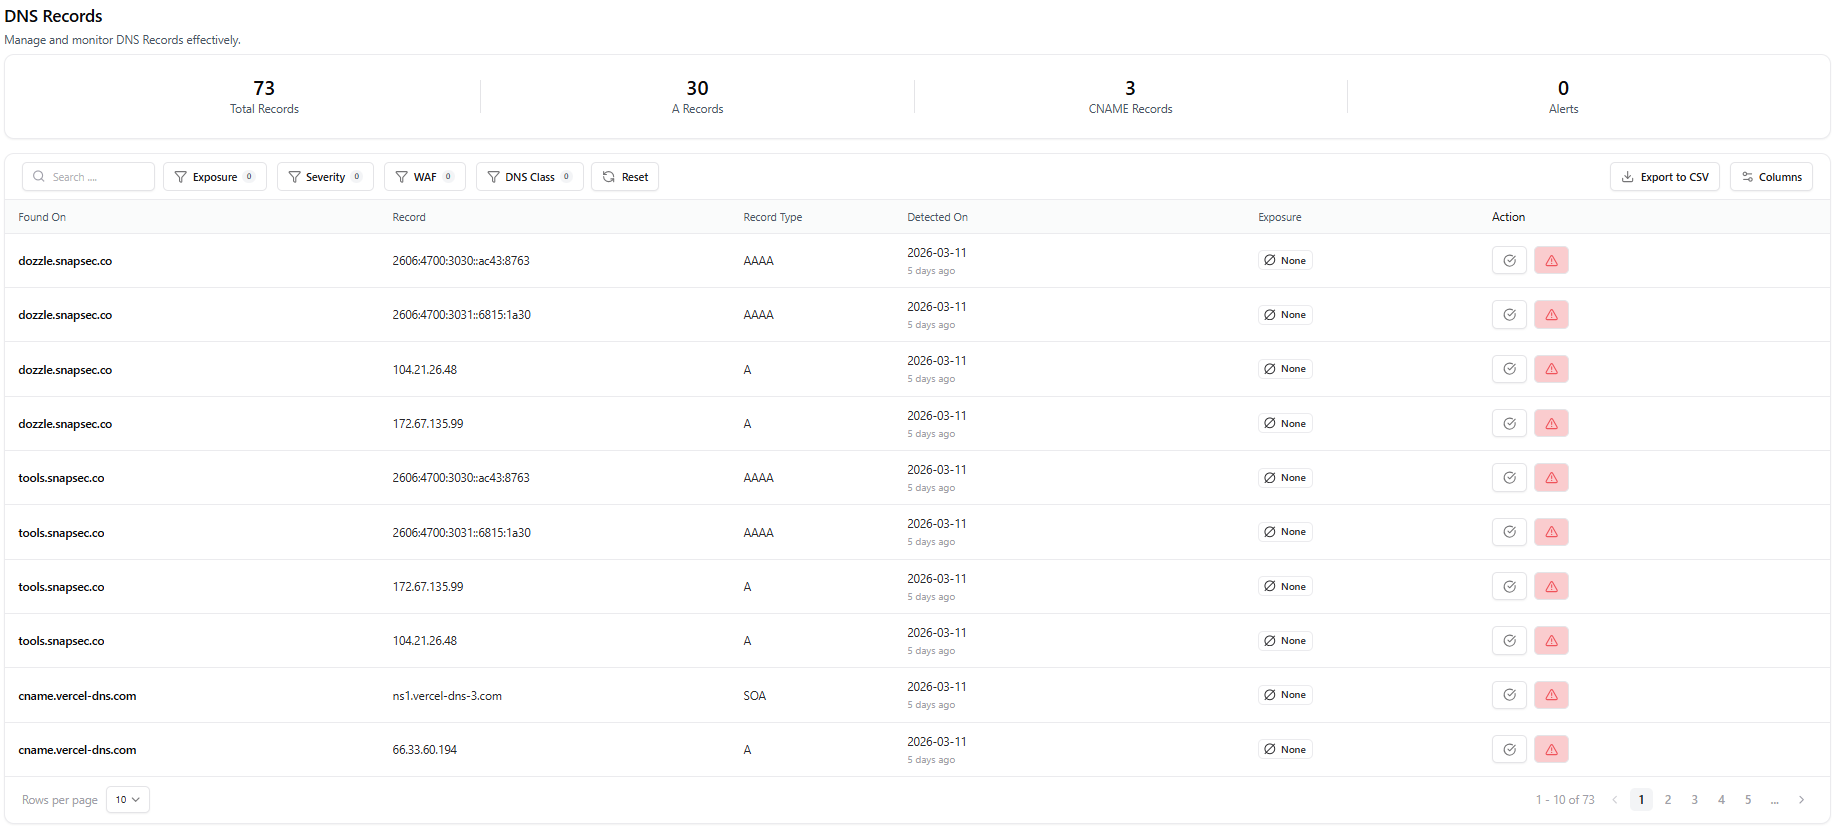1835x828 pixels.
Task: Raise alert for dozzle.snapsec.co 2606:4700:3030::ac43:8763 row
Action: tap(1551, 260)
